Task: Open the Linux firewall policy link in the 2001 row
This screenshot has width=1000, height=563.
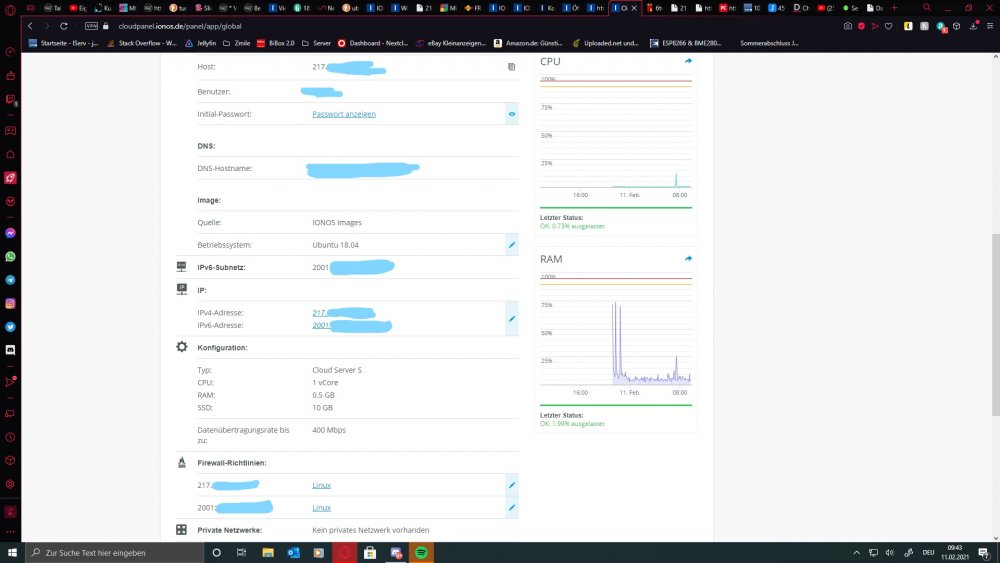Action: pyautogui.click(x=321, y=508)
